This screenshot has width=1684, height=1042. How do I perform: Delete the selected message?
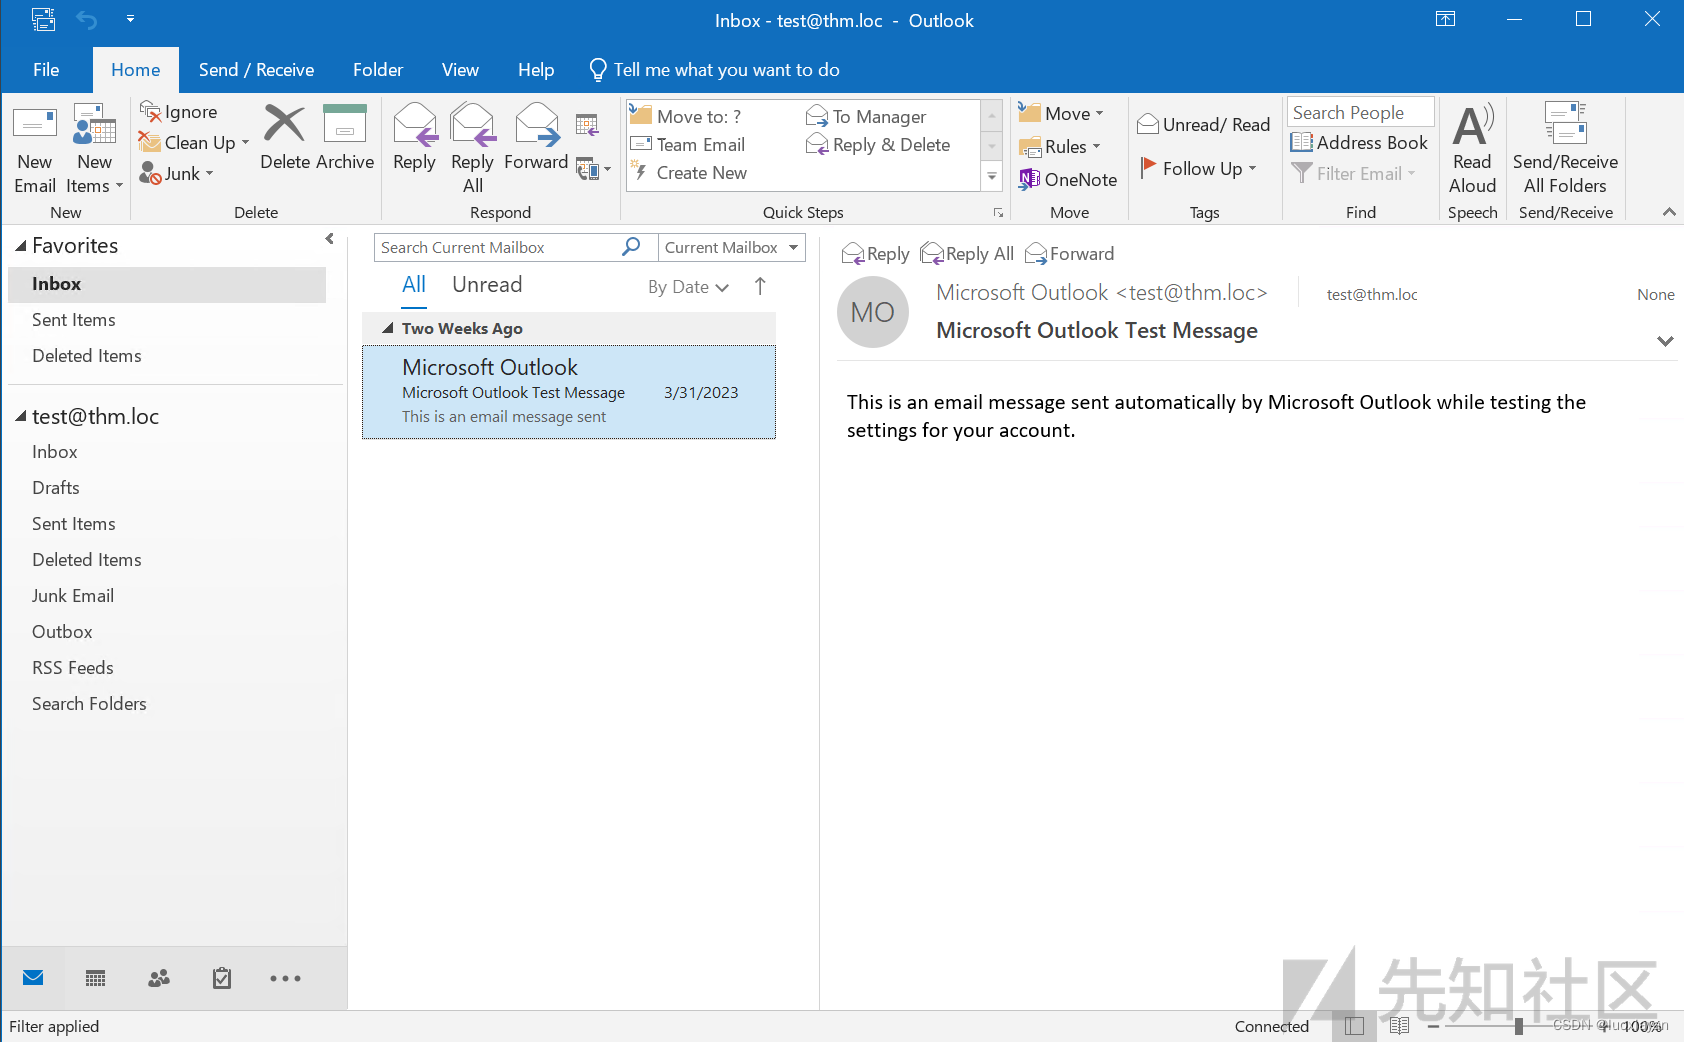coord(285,137)
